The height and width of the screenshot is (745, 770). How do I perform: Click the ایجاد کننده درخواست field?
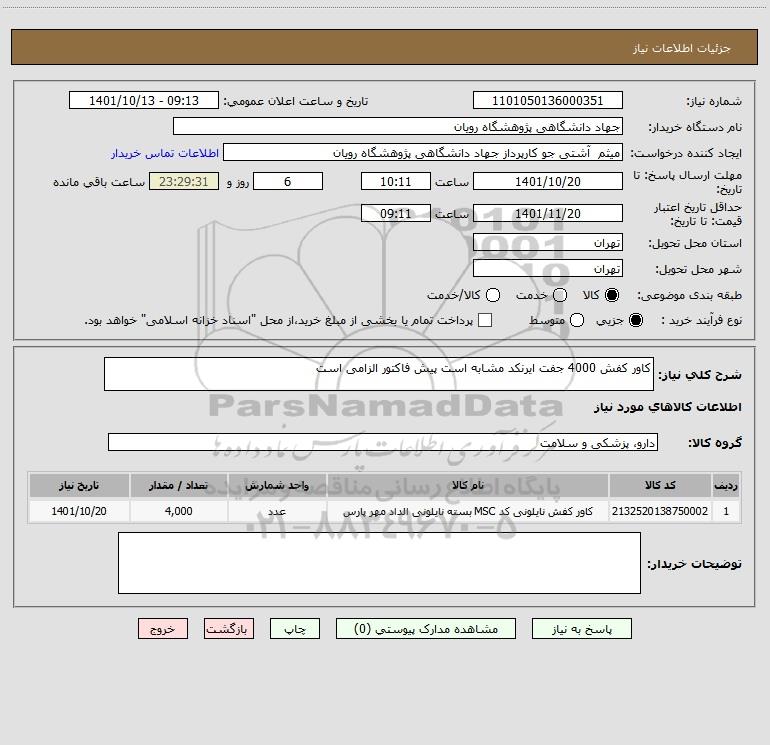423,152
